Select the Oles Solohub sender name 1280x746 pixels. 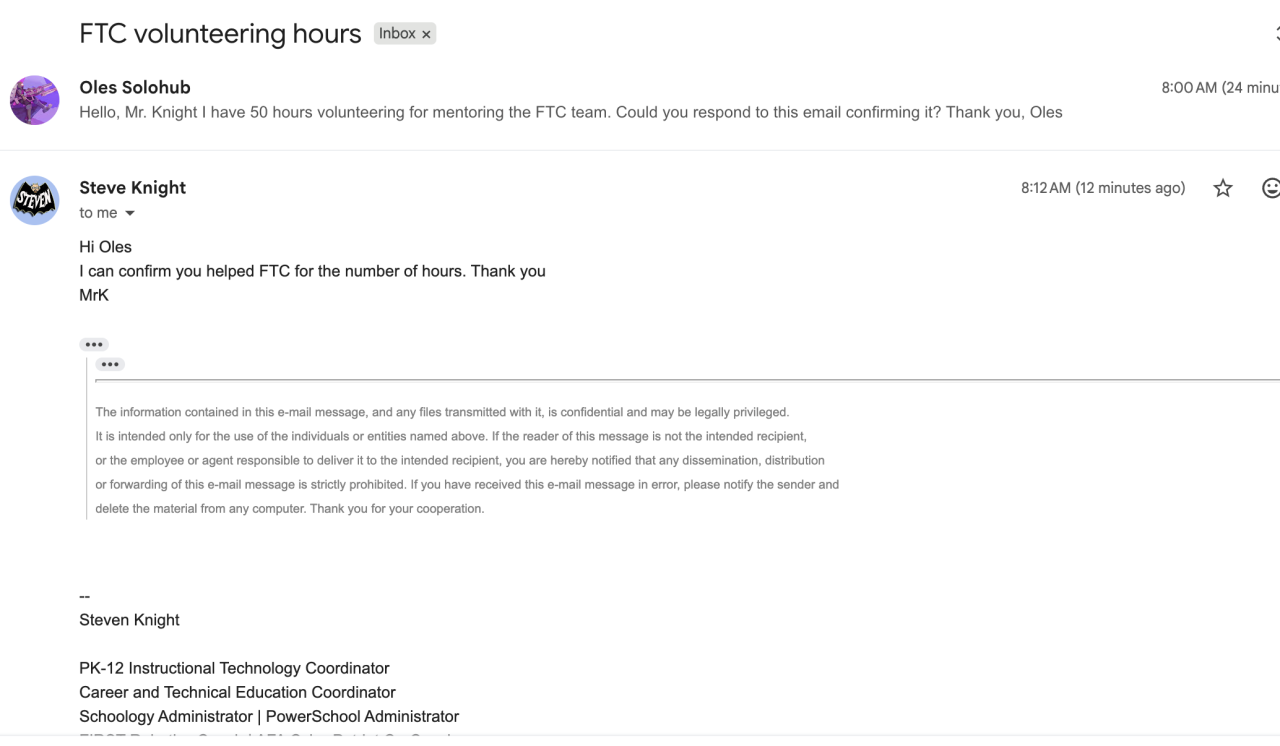135,87
